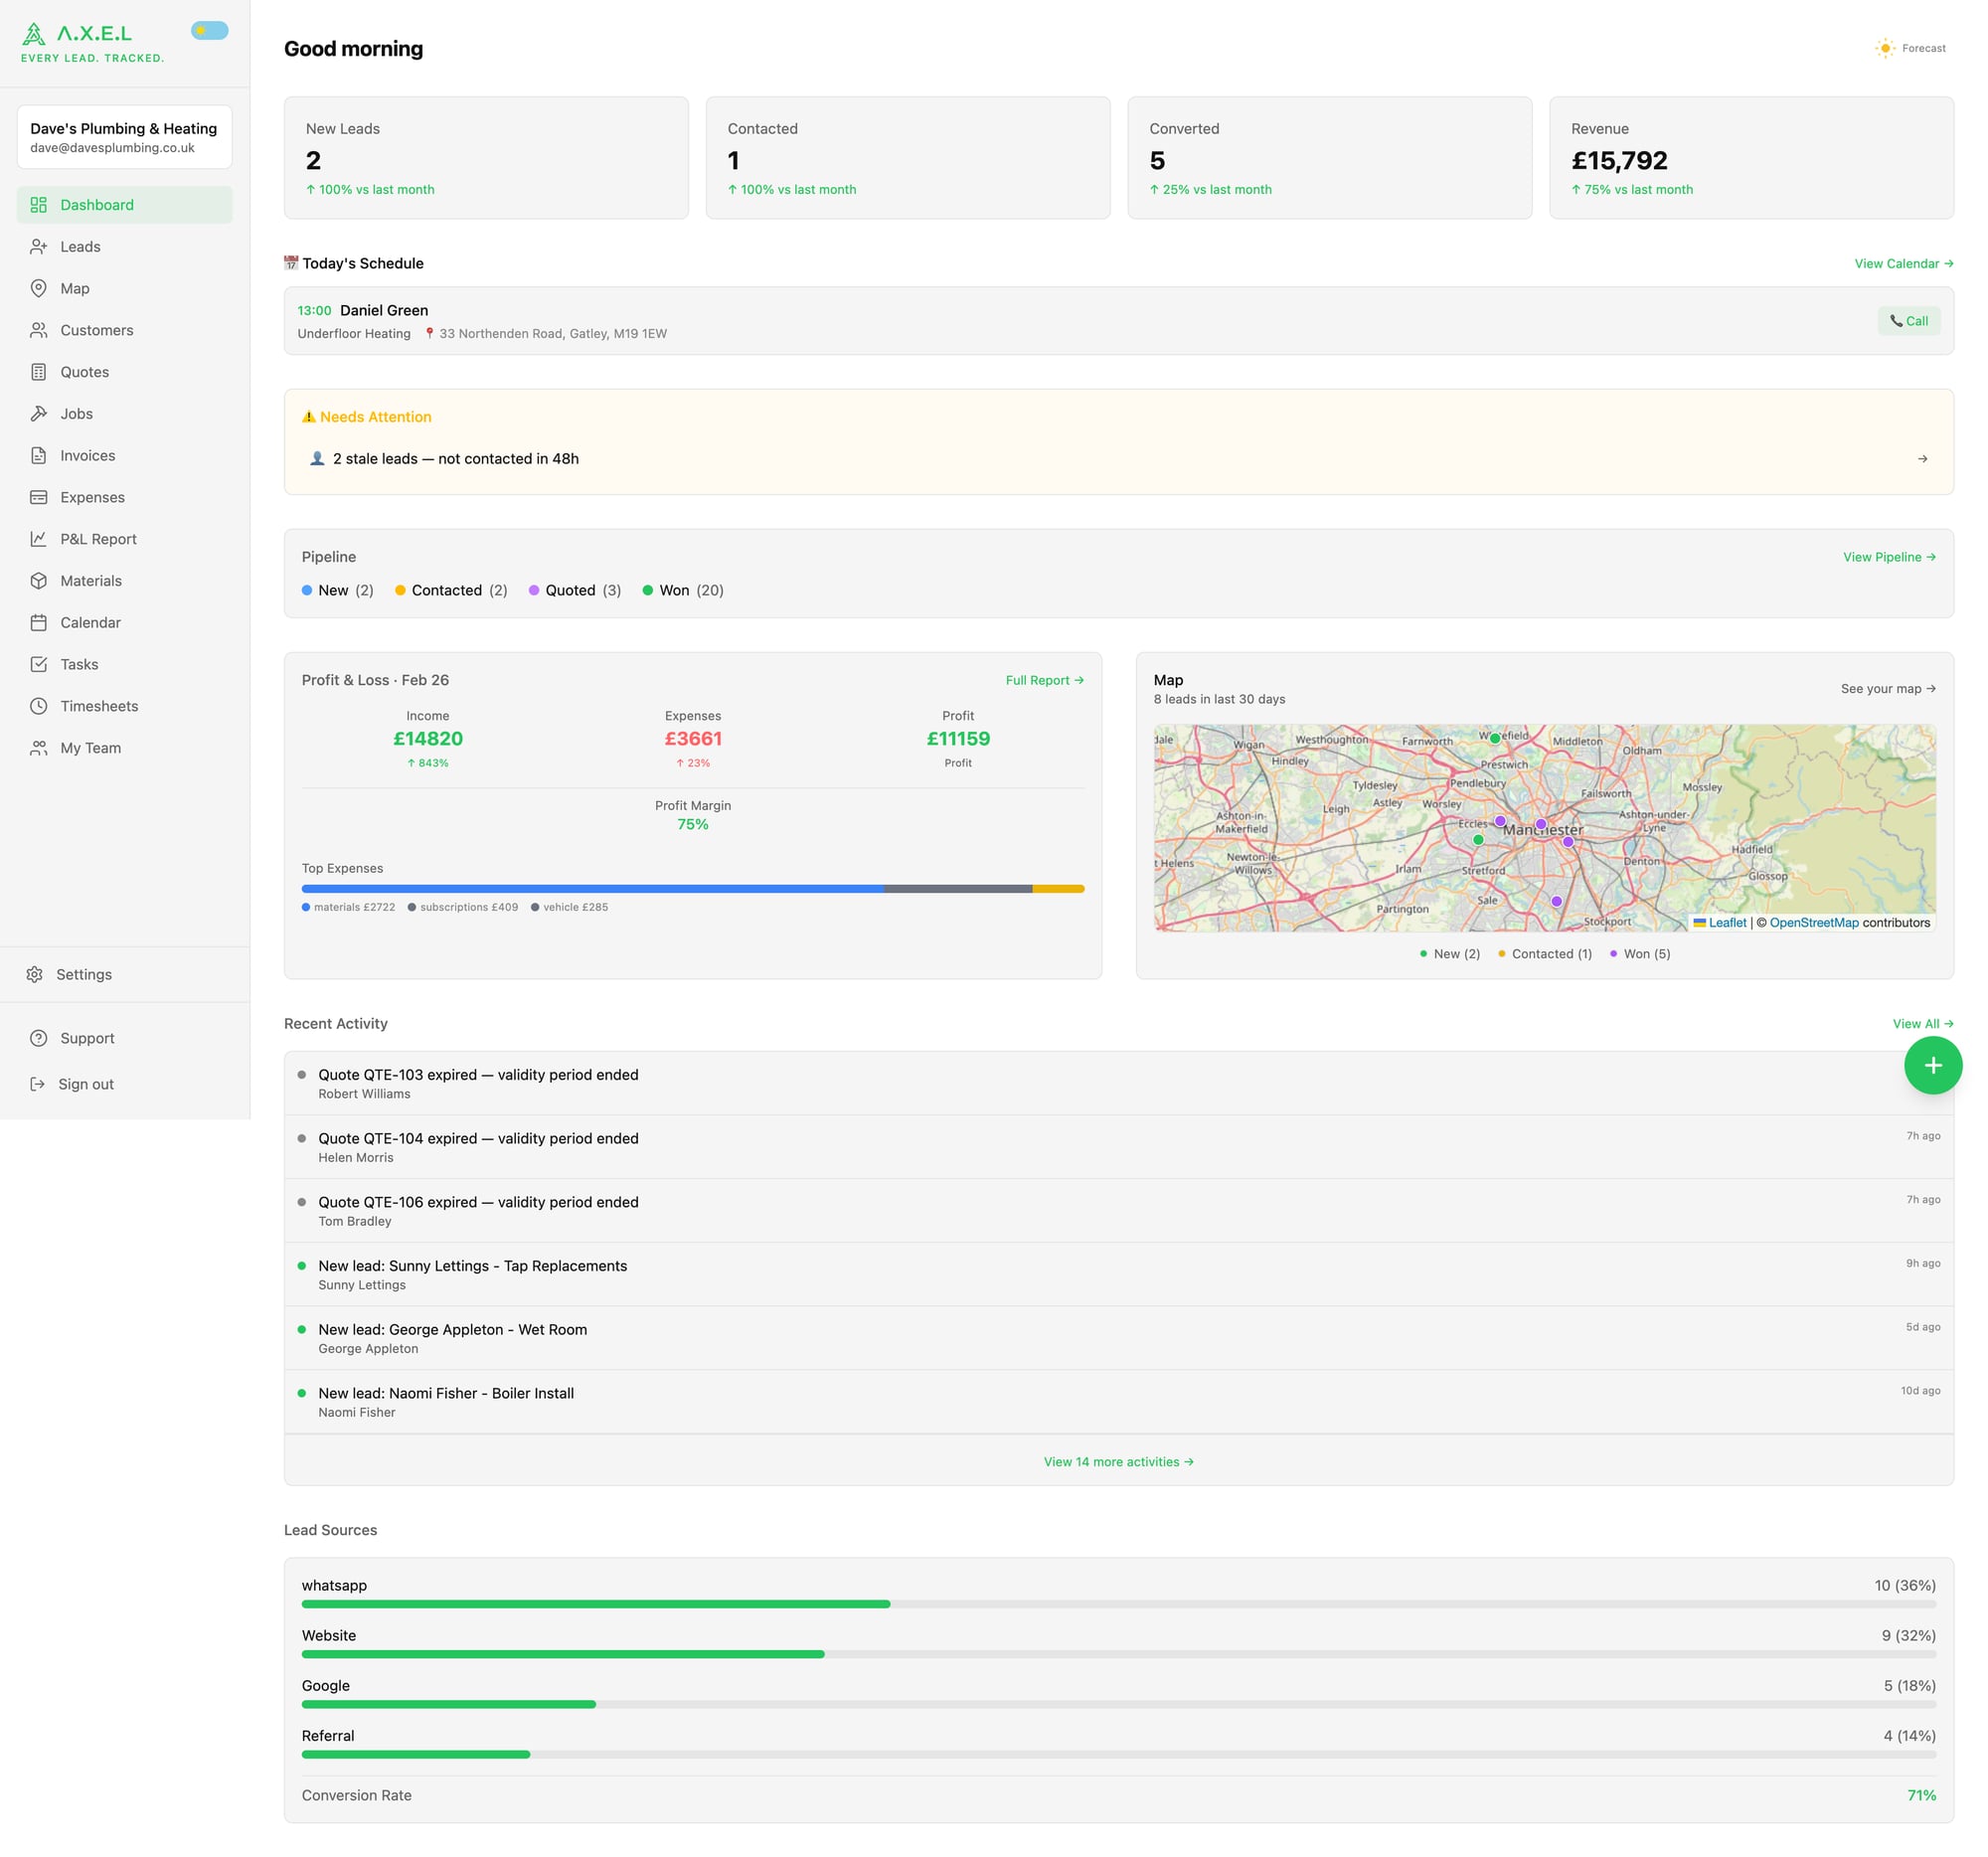Click the Manchester map preview
This screenshot has width=1988, height=1857.
(x=1545, y=827)
